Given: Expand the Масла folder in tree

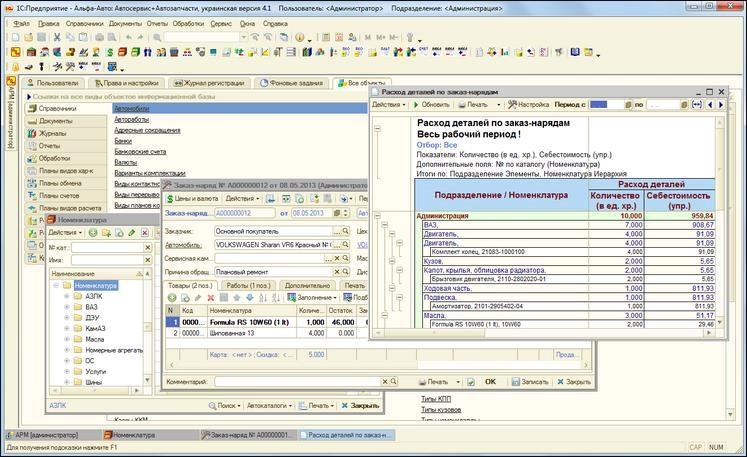Looking at the screenshot, I should [x=65, y=339].
